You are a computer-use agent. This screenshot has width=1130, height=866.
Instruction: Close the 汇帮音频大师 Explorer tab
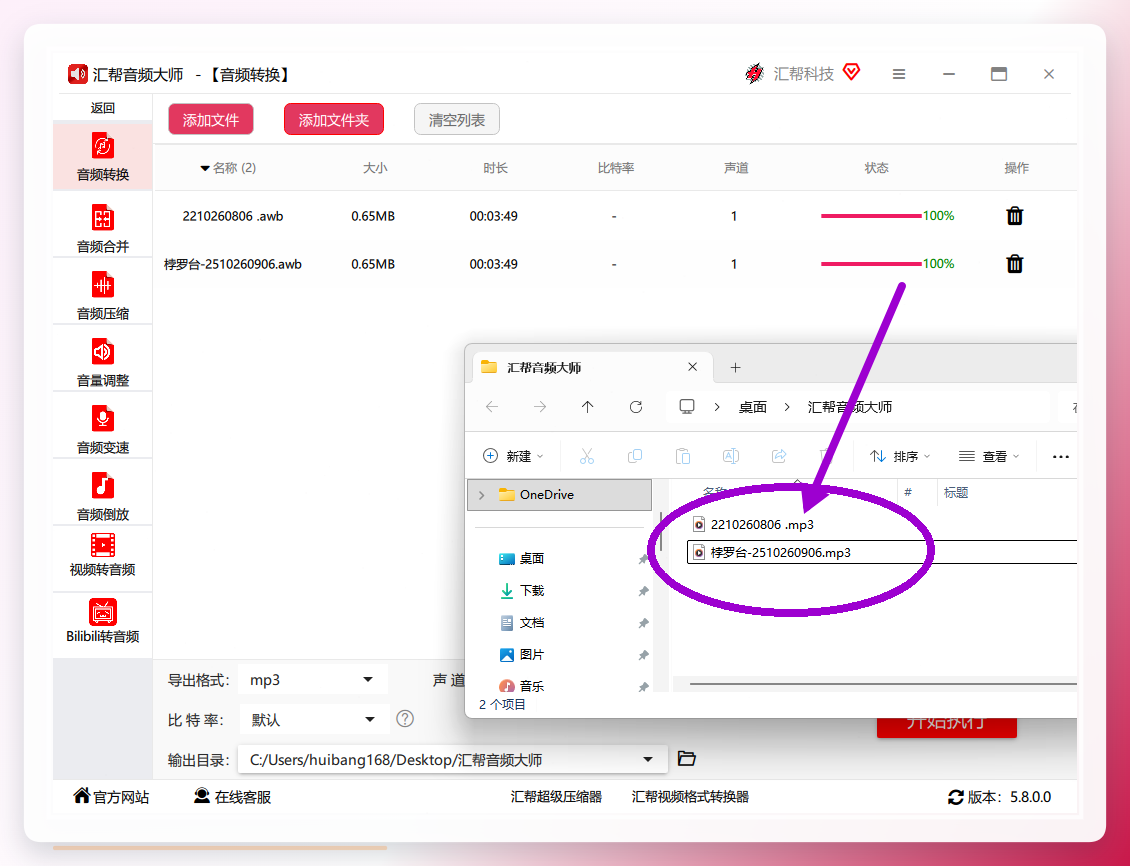(x=693, y=367)
